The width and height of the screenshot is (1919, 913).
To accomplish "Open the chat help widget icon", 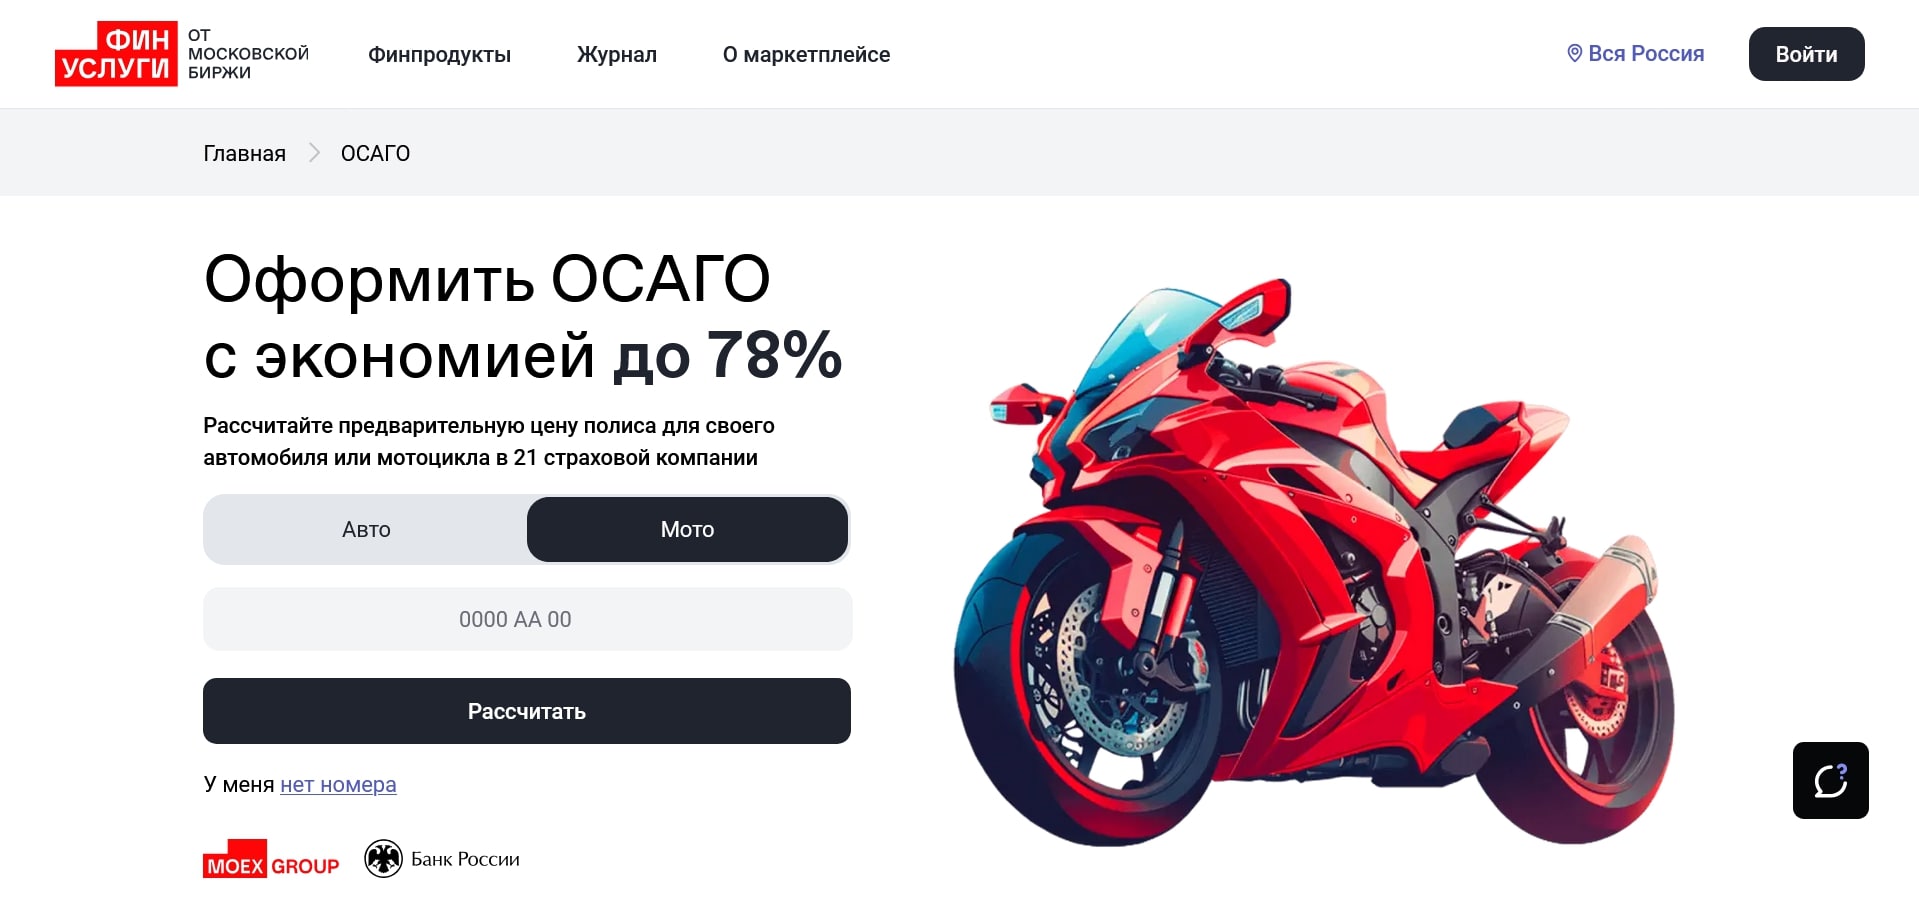I will click(x=1830, y=780).
